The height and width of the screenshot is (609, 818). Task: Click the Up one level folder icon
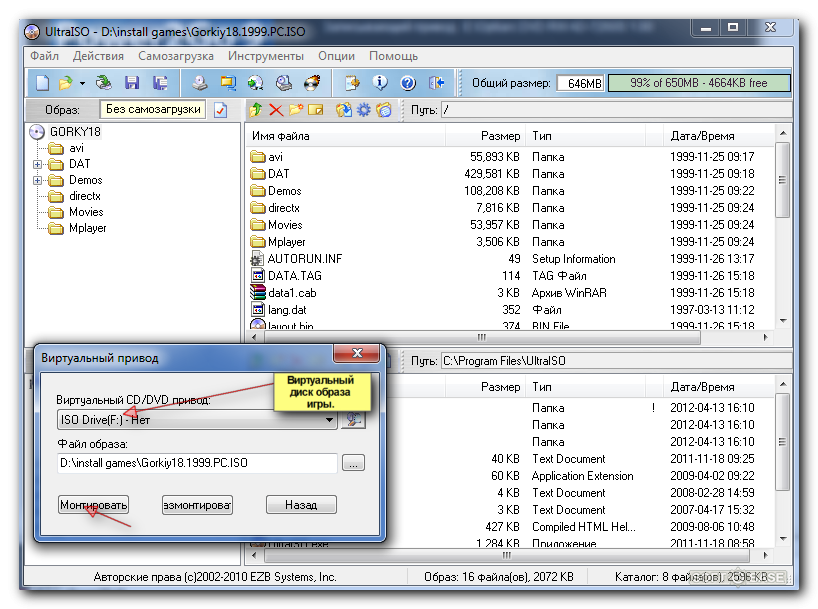pos(256,110)
